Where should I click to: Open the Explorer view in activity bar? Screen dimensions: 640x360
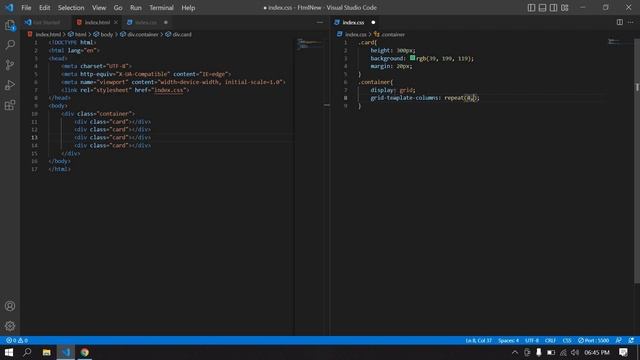coord(10,25)
